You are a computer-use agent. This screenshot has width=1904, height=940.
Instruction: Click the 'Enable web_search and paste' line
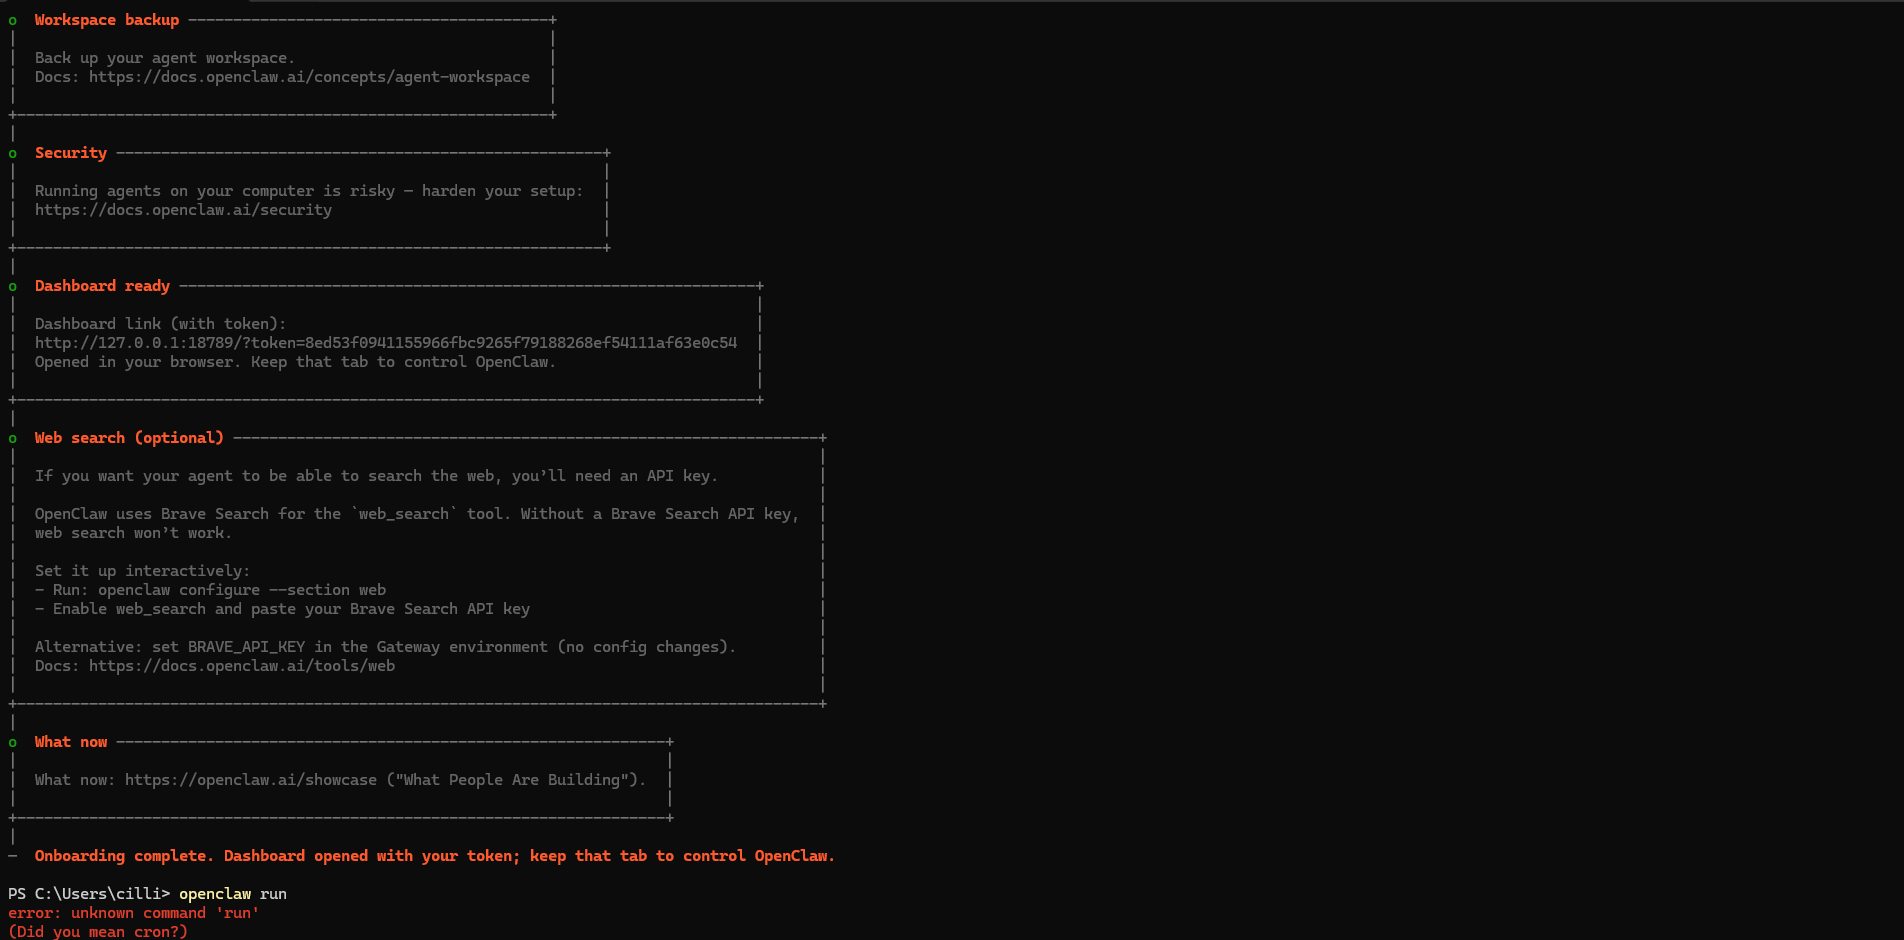282,609
